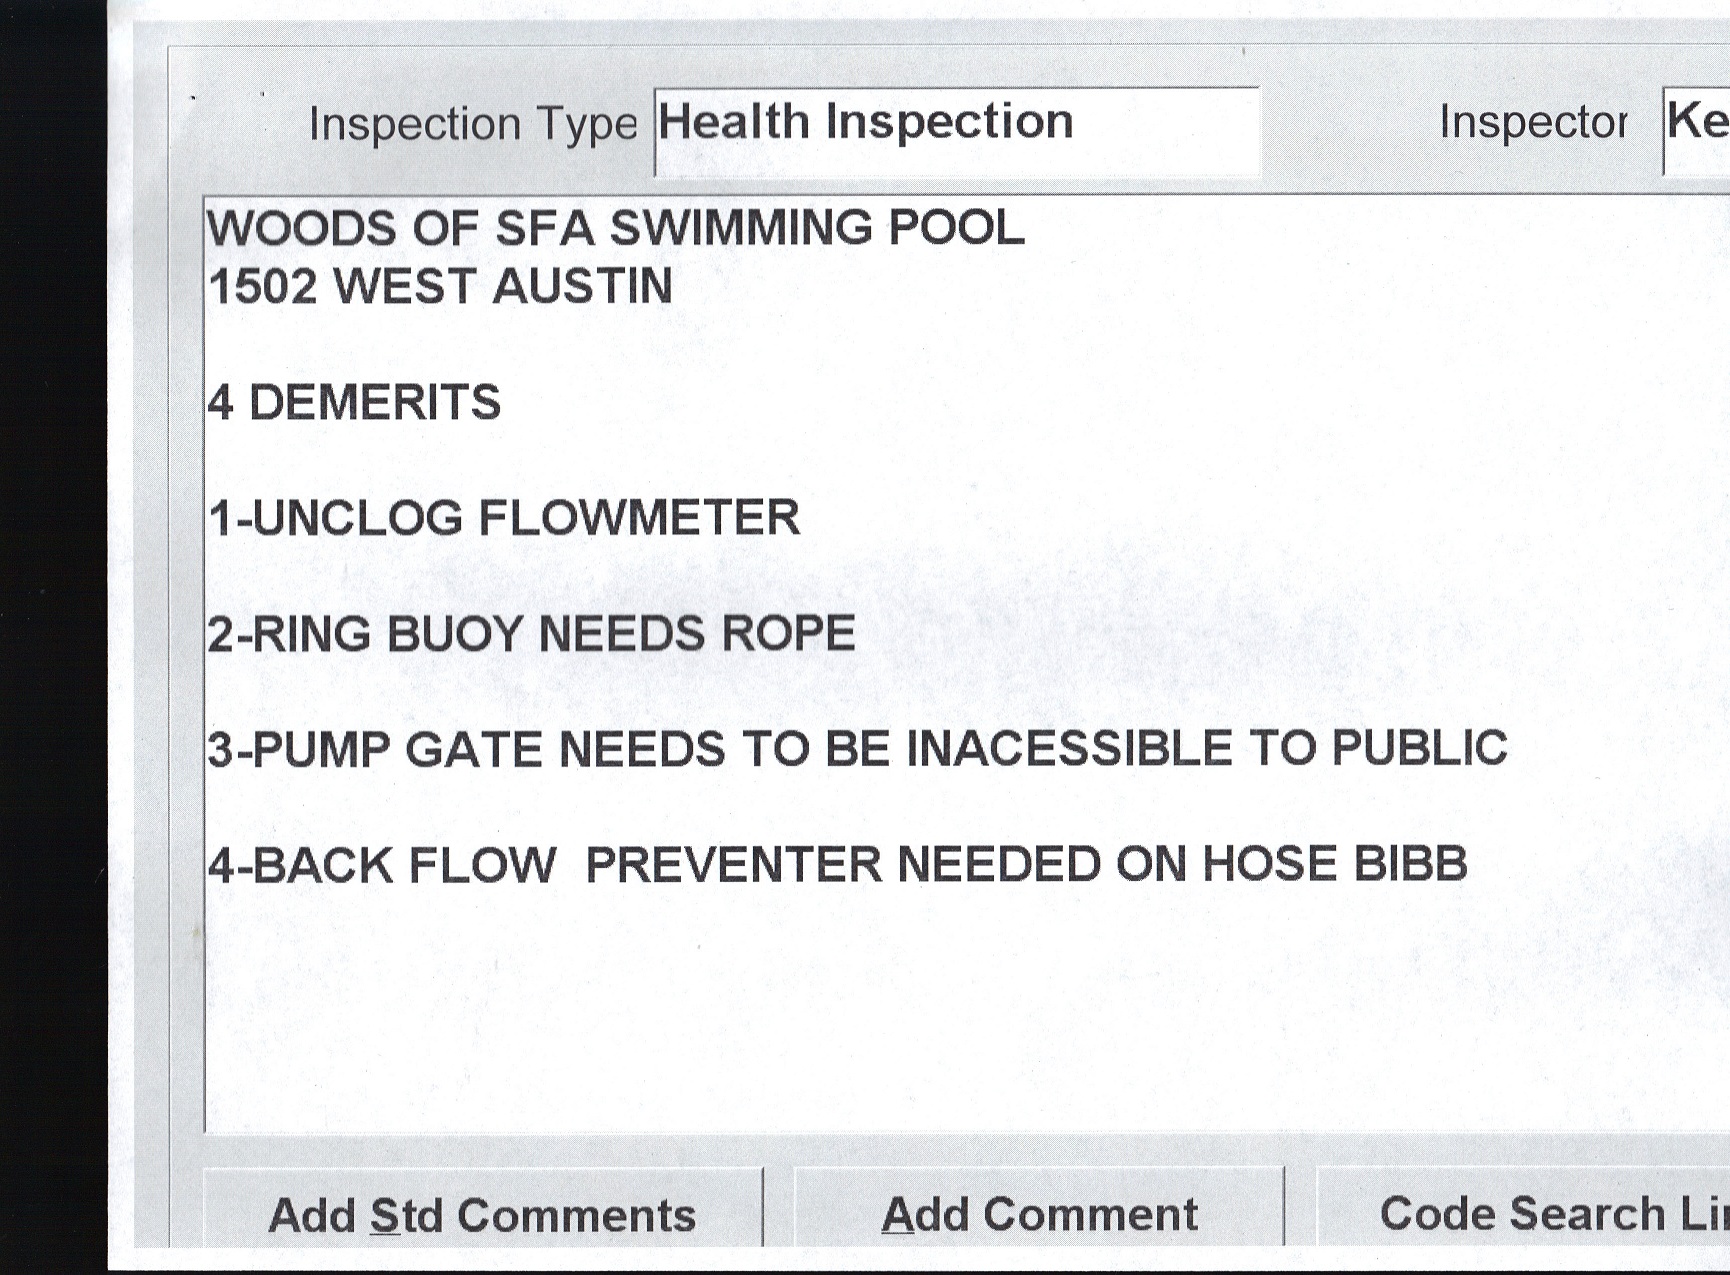This screenshot has height=1275, width=1730.
Task: Click the word PUBLIC in the comments
Action: tap(1419, 748)
